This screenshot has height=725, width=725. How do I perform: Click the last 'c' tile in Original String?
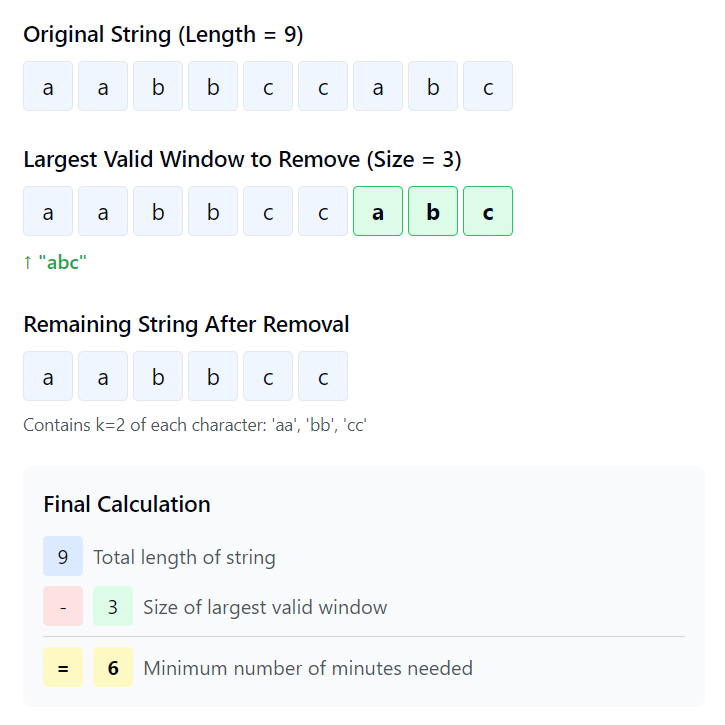(x=488, y=86)
